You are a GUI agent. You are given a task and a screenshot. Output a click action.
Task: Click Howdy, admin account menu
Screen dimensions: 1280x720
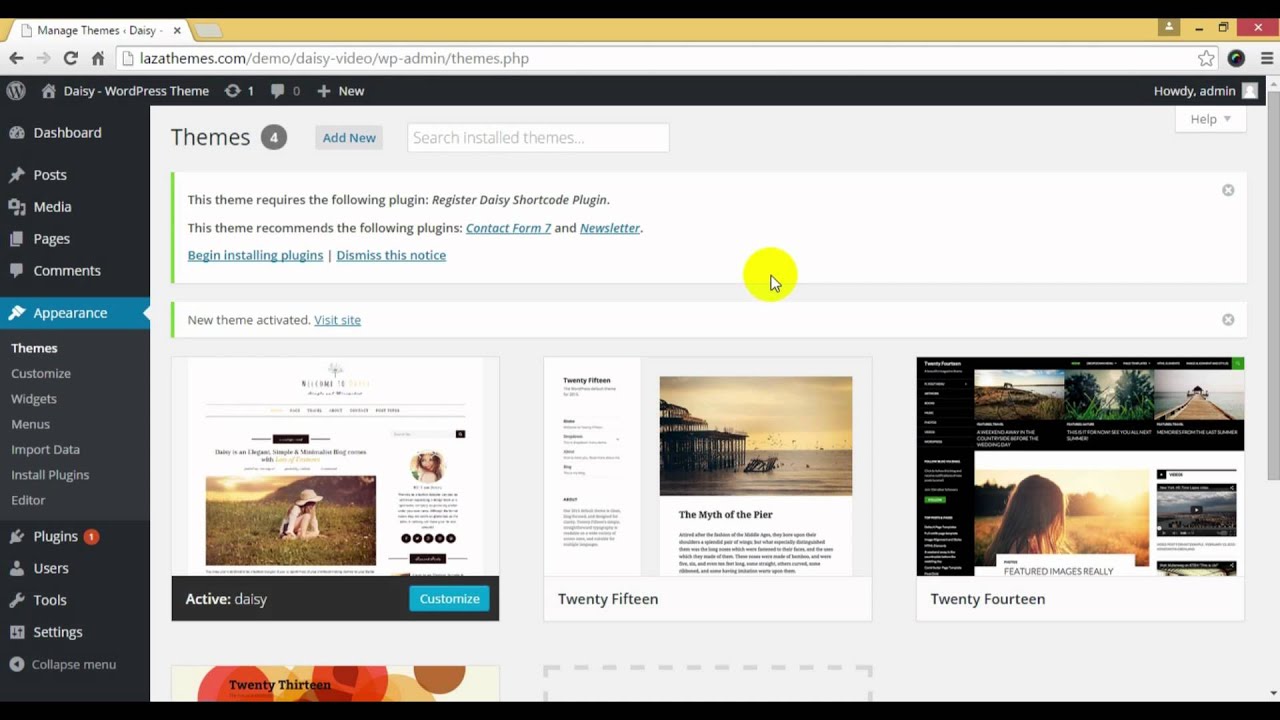1194,91
